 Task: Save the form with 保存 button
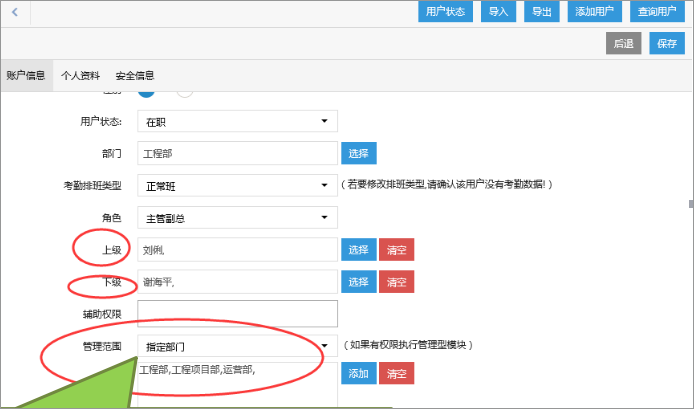click(x=667, y=43)
